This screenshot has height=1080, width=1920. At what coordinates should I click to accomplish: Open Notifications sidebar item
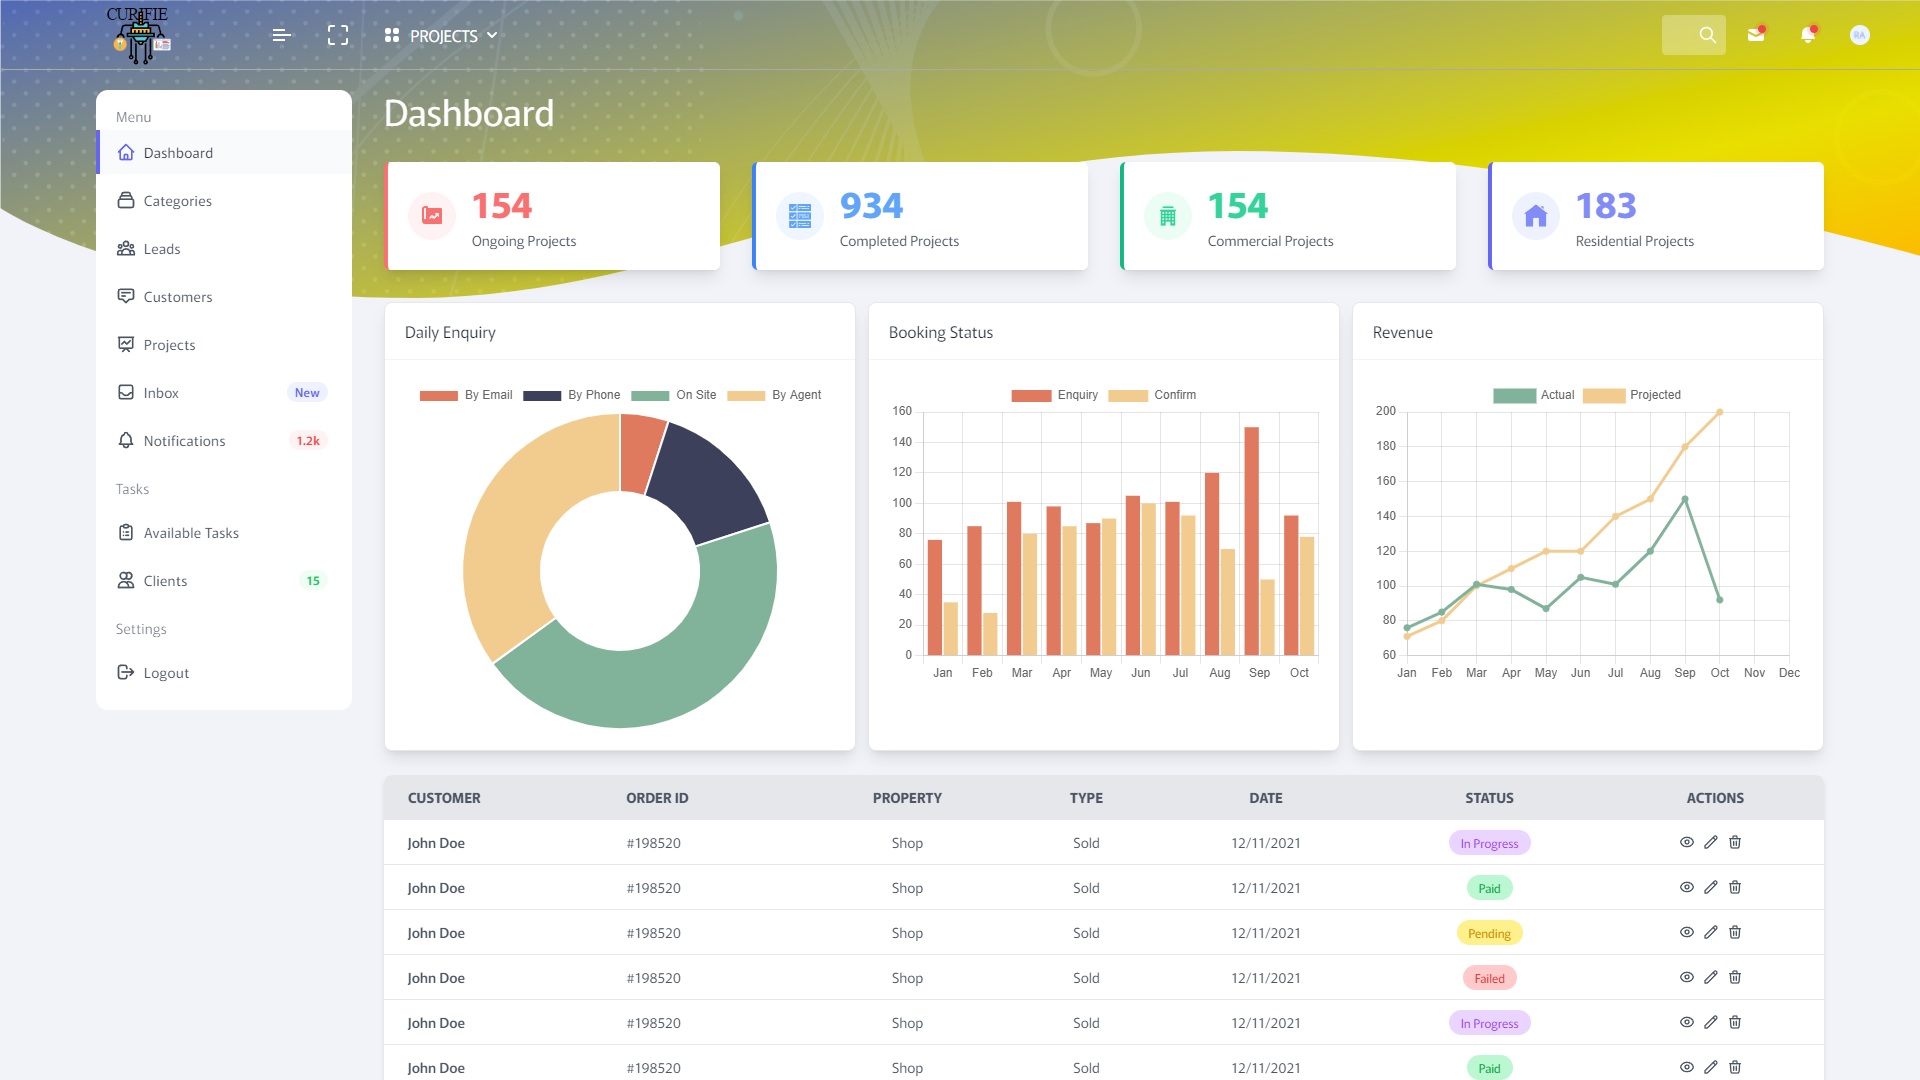pyautogui.click(x=224, y=441)
